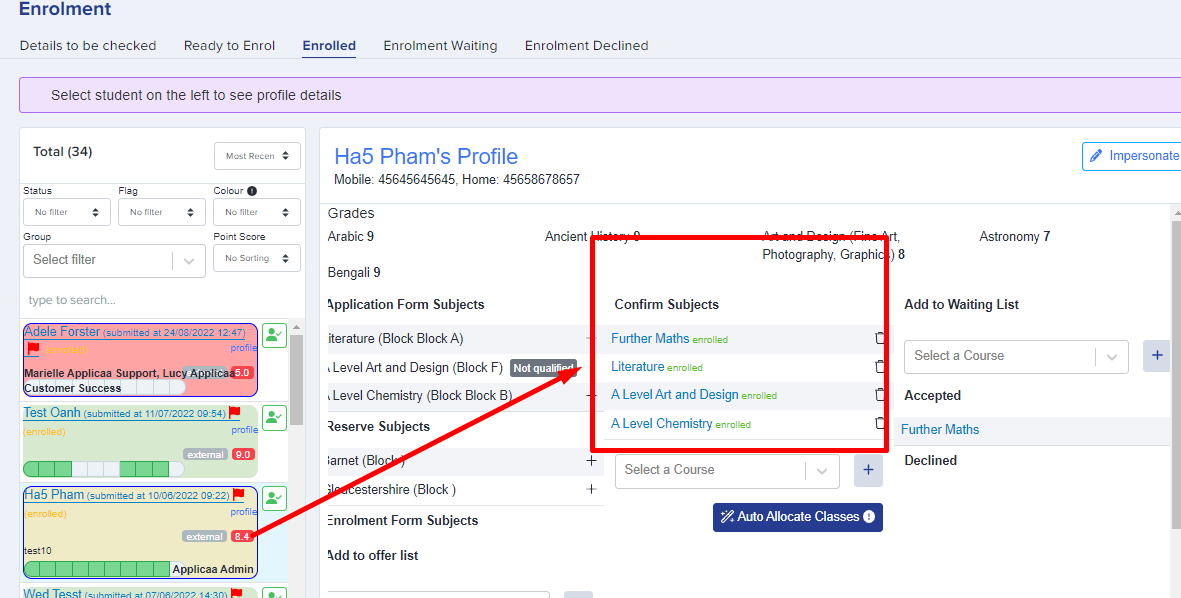This screenshot has height=598, width=1181.
Task: Add Barnet reserve subject with plus icon
Action: [591, 460]
